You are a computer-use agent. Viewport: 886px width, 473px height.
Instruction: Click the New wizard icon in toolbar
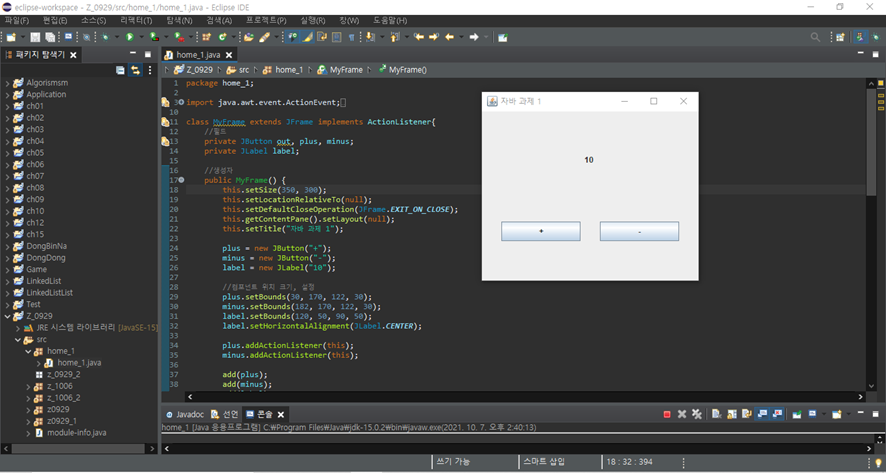(11, 37)
